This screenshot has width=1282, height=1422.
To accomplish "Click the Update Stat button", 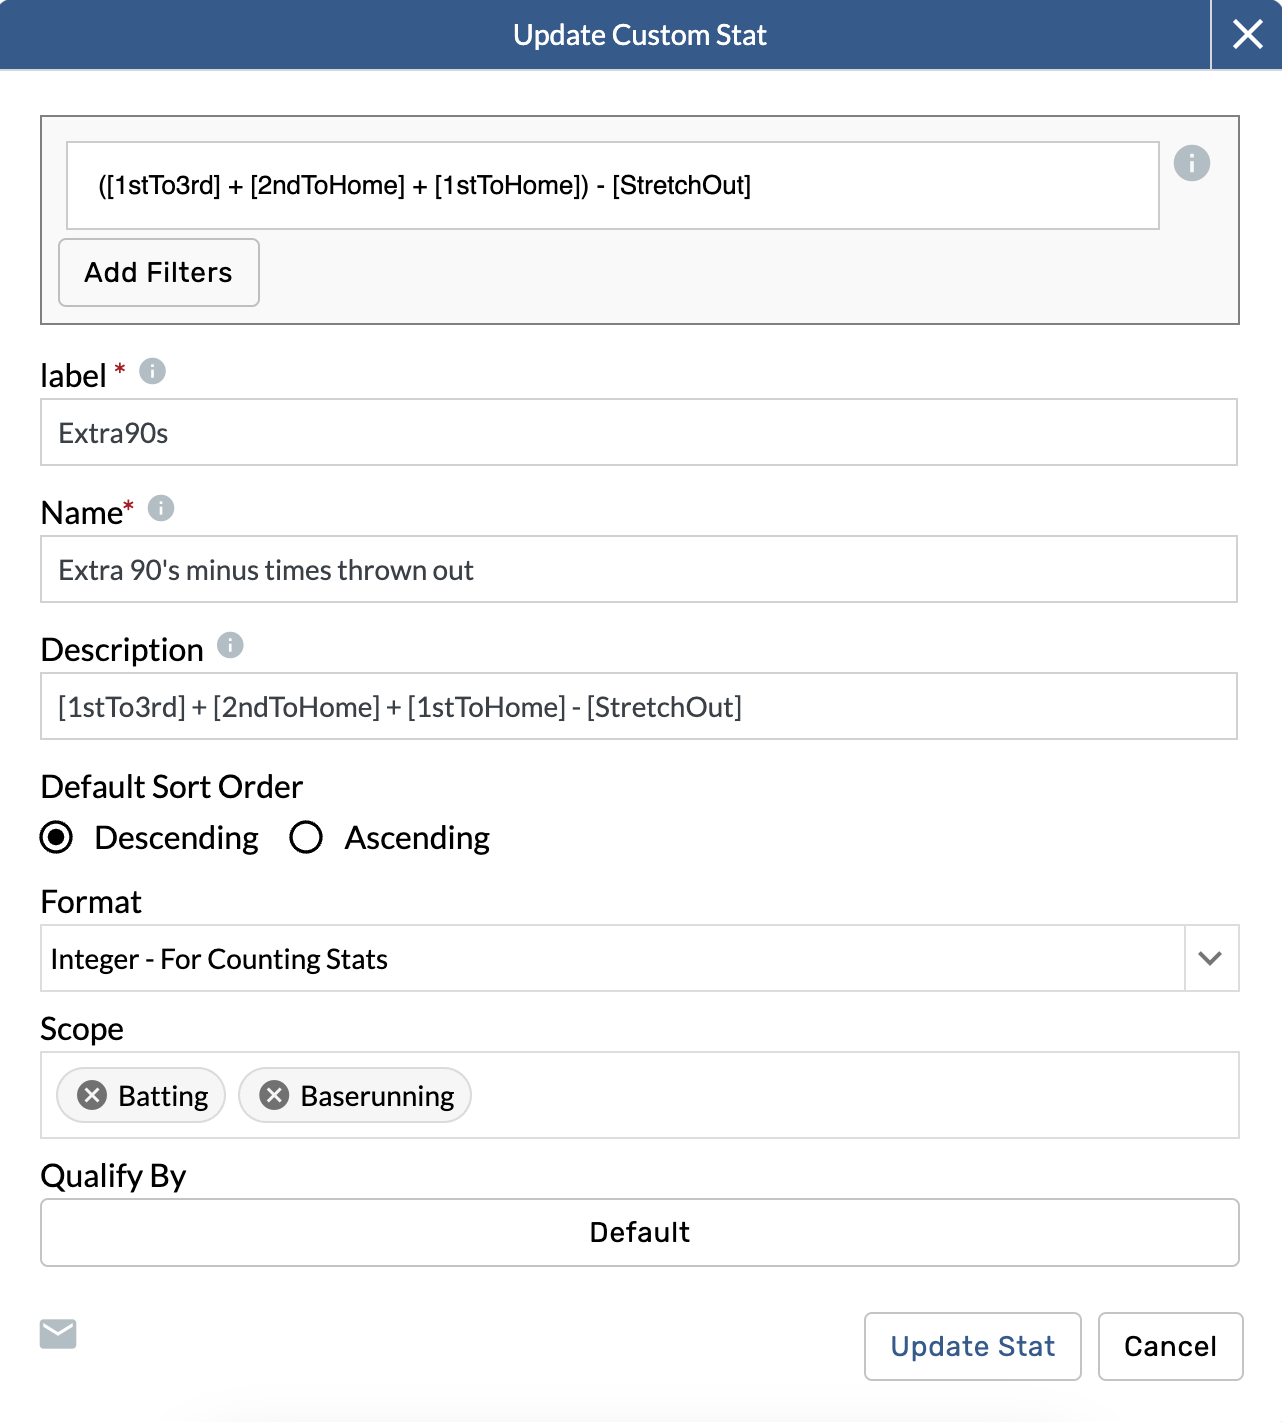I will (972, 1346).
